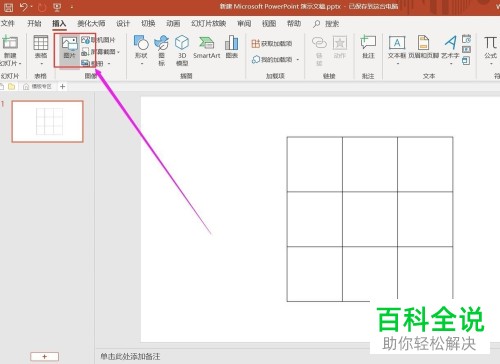Open the 艺术字 WordArt gallery
The height and width of the screenshot is (364, 500).
click(450, 50)
